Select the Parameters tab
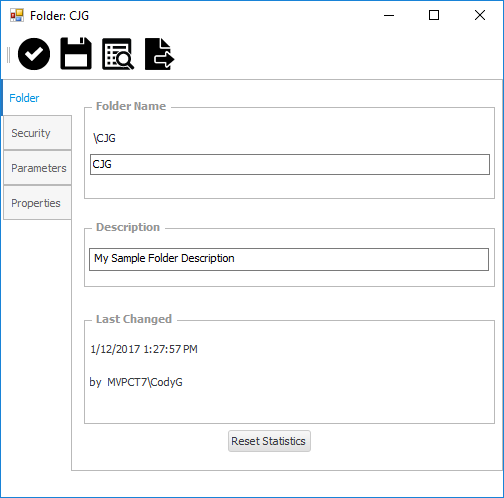 (x=37, y=168)
